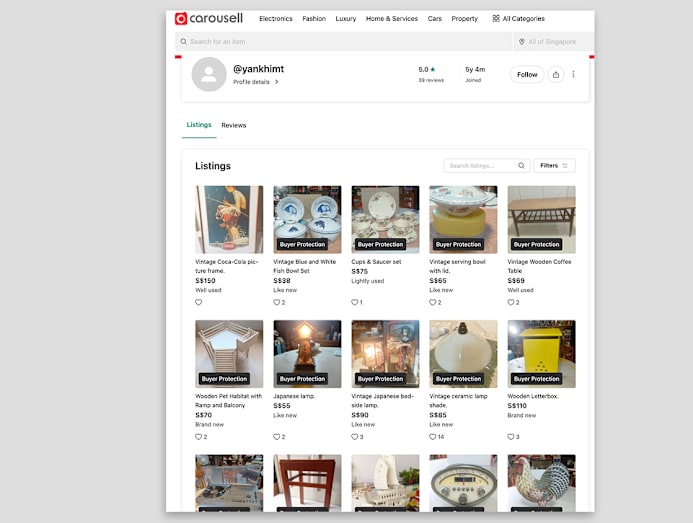Open the 39 reviews rating link
This screenshot has height=523, width=693.
[431, 80]
